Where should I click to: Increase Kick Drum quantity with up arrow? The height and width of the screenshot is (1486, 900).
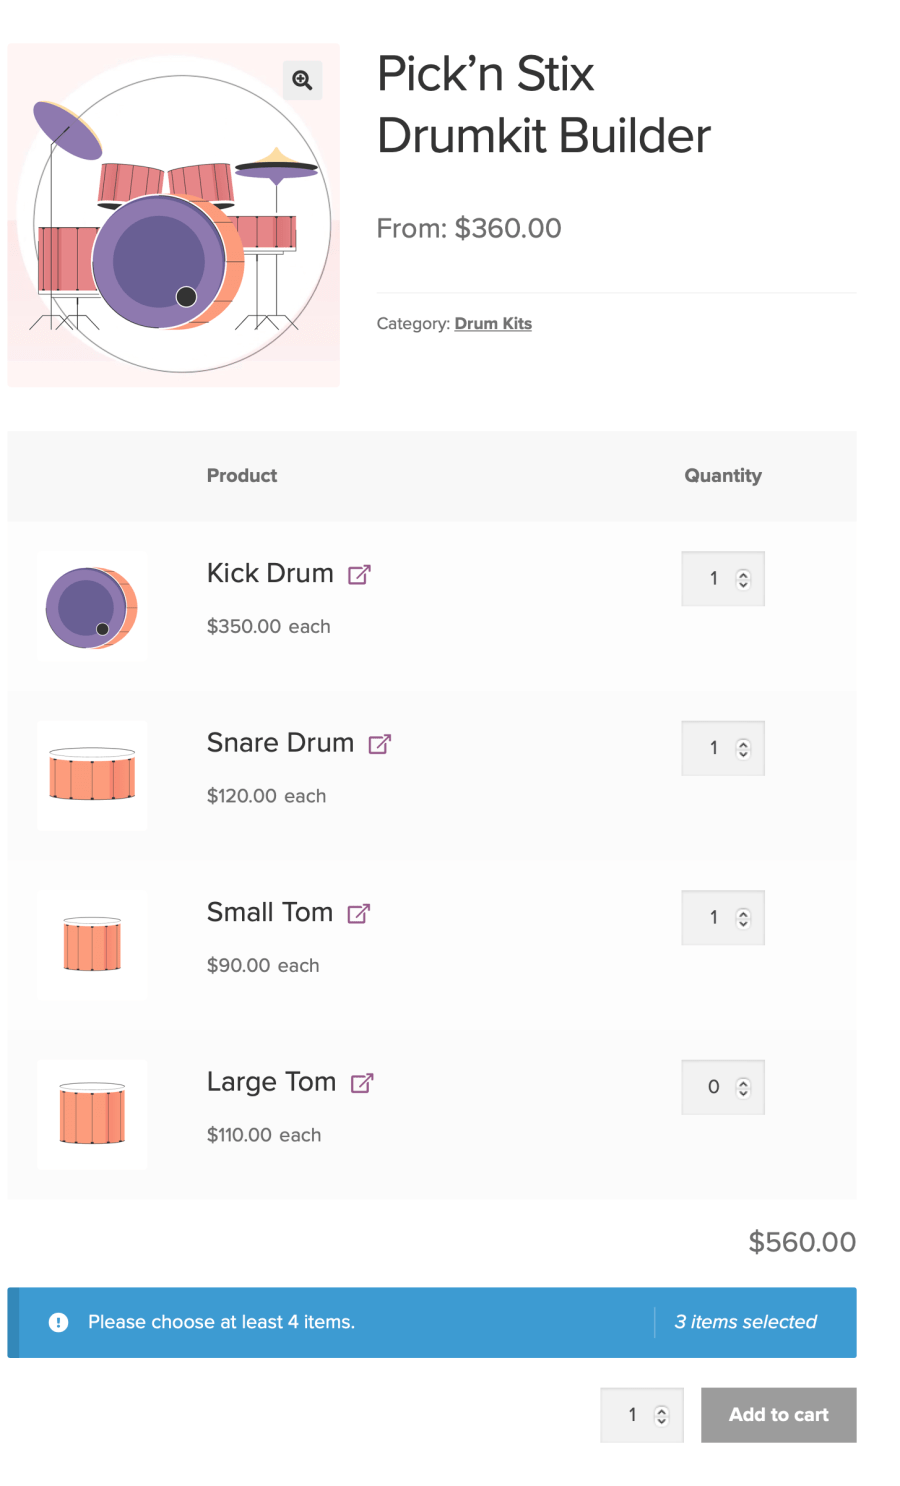(744, 572)
